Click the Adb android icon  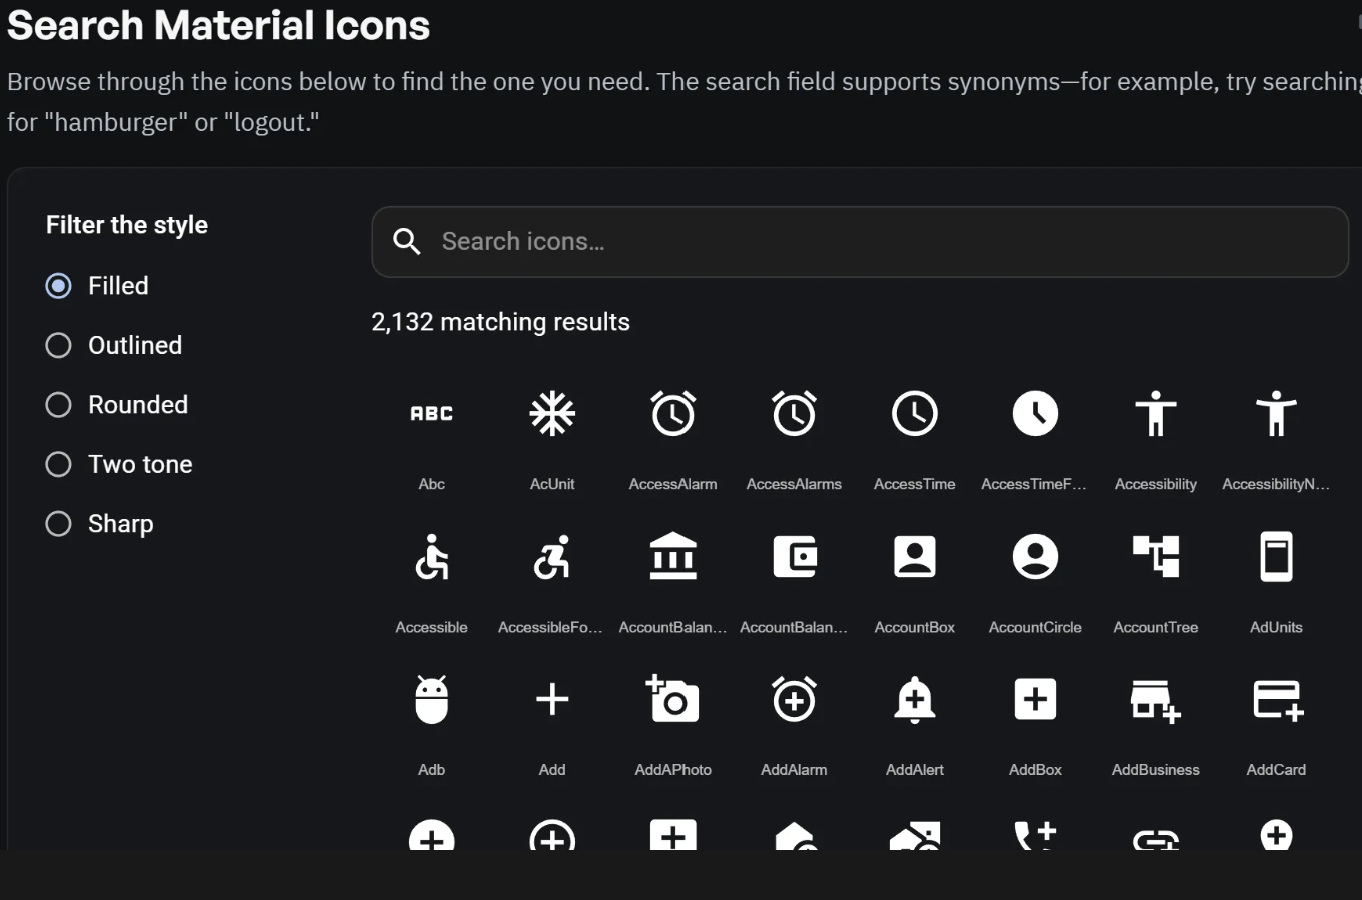click(x=432, y=699)
